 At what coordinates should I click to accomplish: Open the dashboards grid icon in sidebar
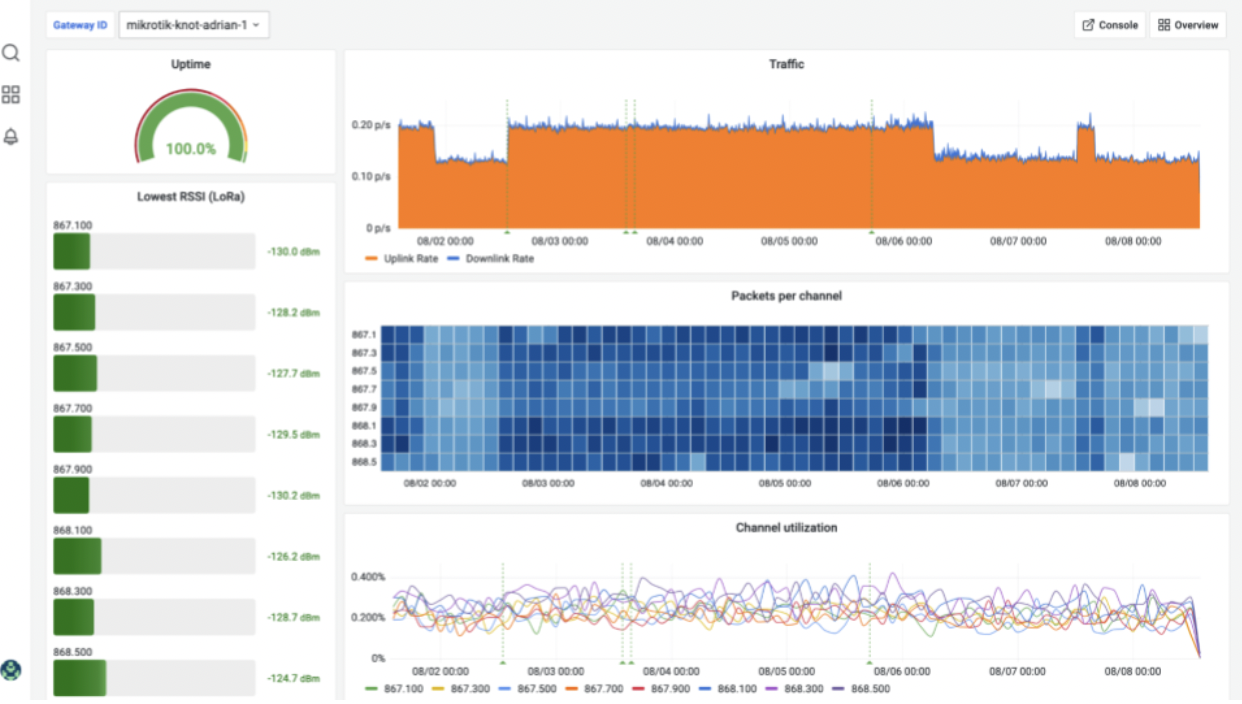point(11,95)
